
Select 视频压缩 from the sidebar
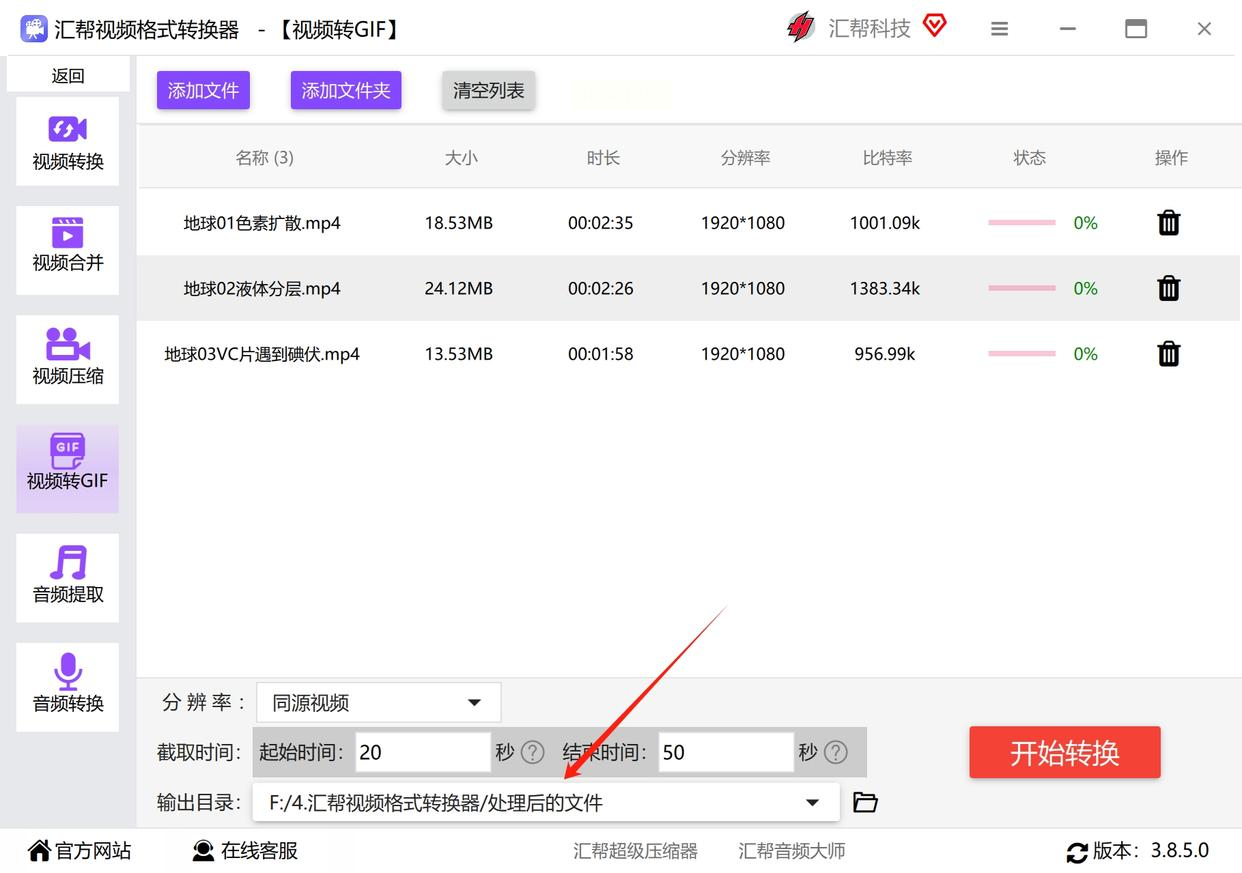pyautogui.click(x=67, y=358)
